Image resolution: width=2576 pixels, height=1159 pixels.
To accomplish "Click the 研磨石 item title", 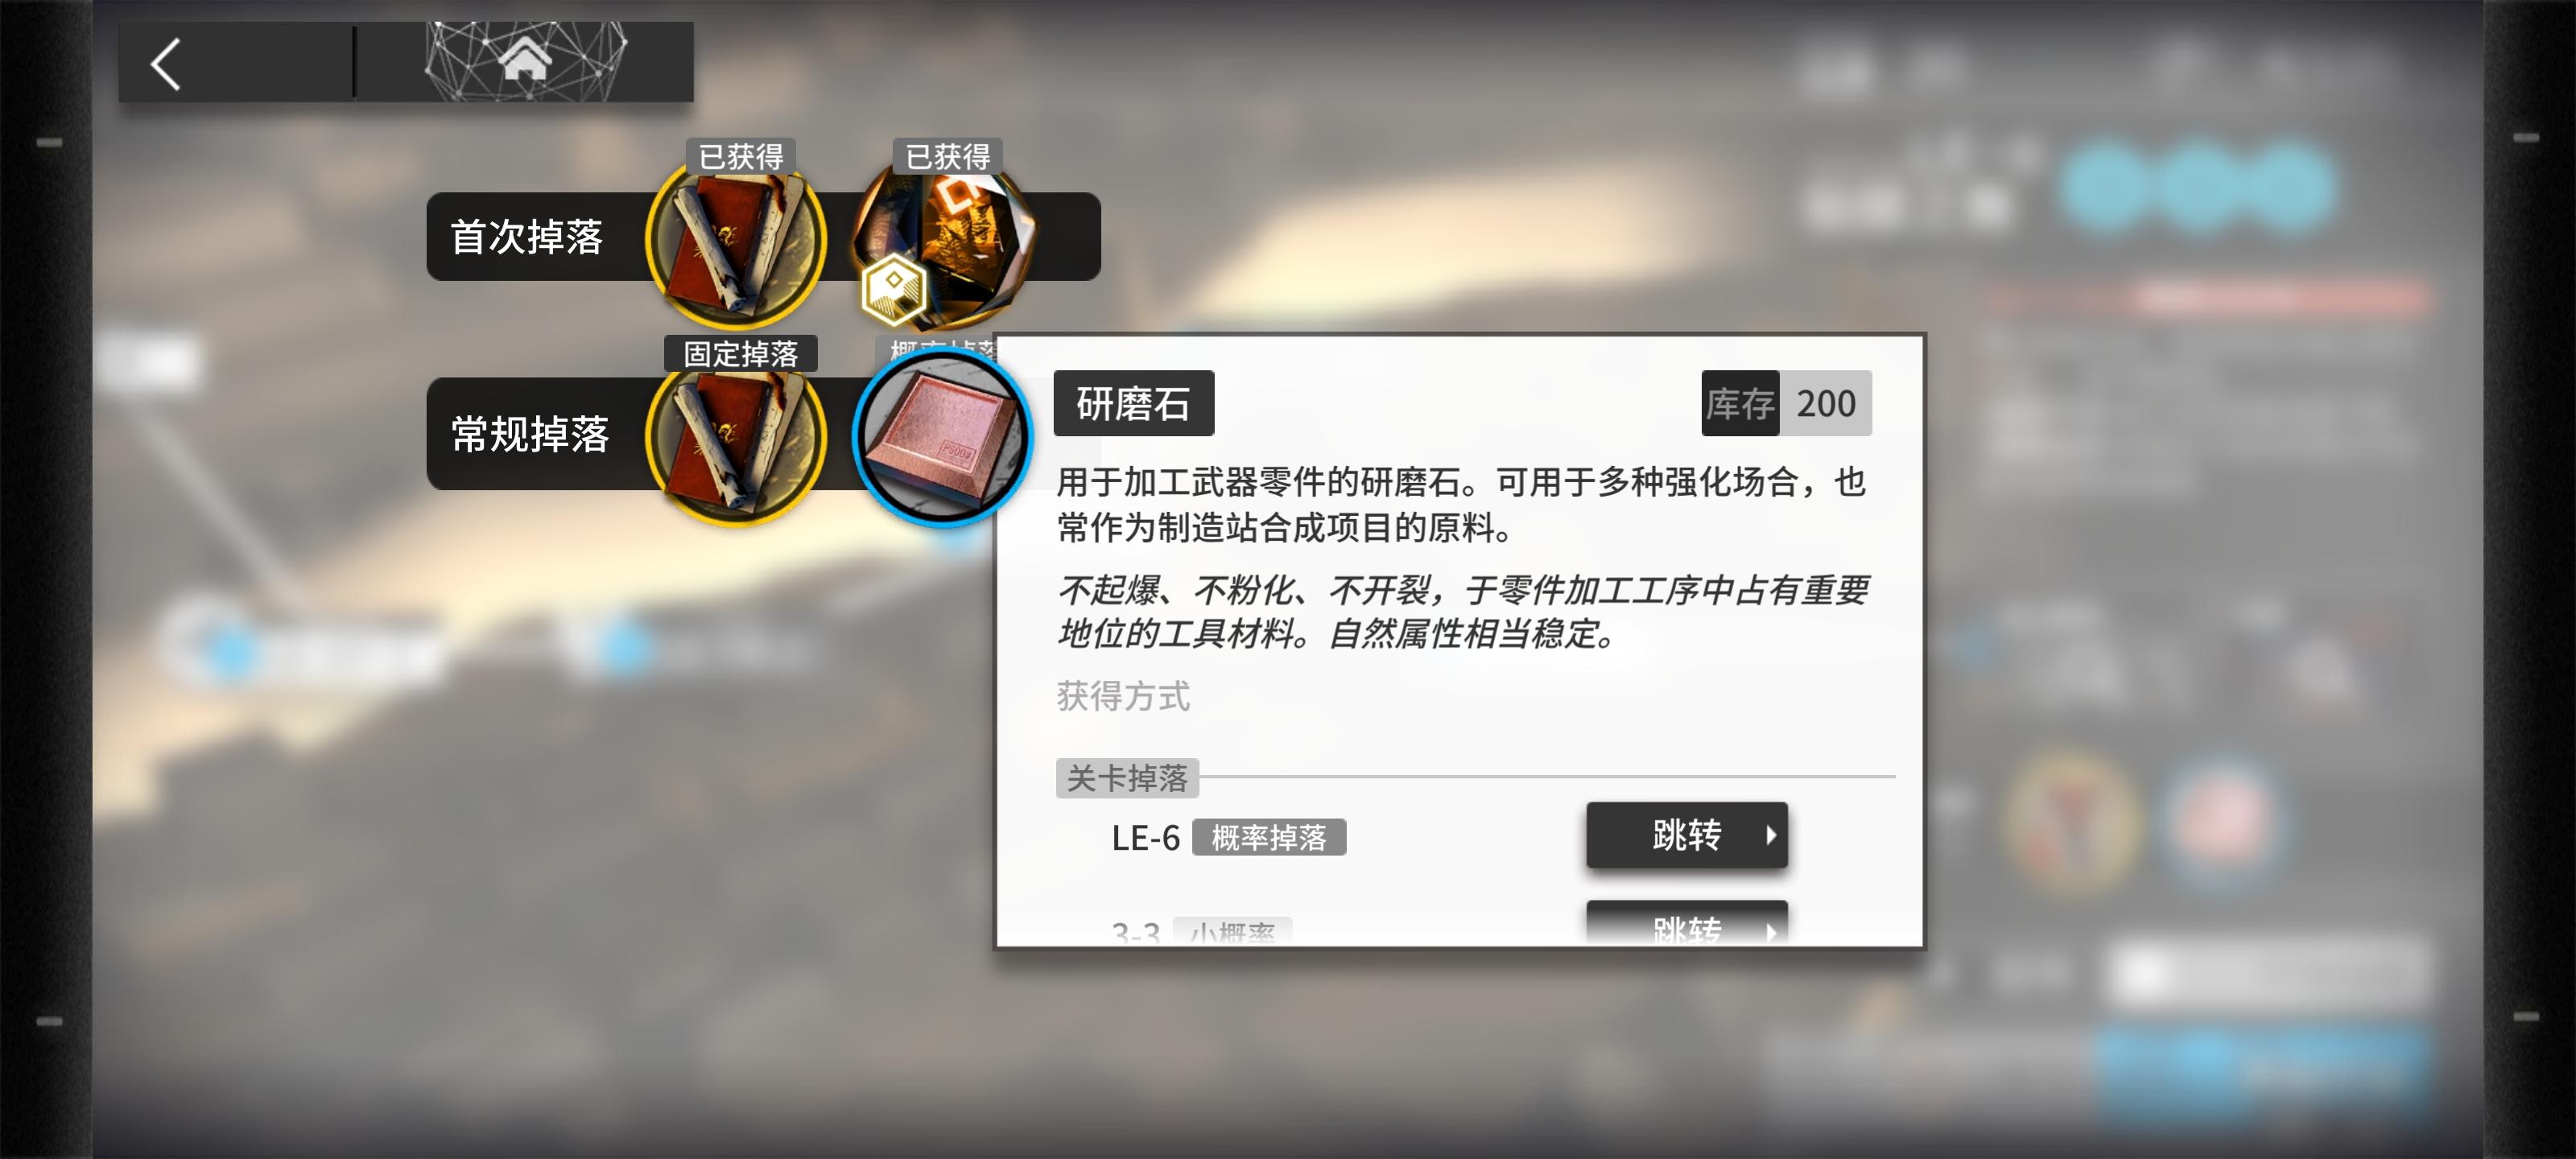I will (x=1133, y=403).
